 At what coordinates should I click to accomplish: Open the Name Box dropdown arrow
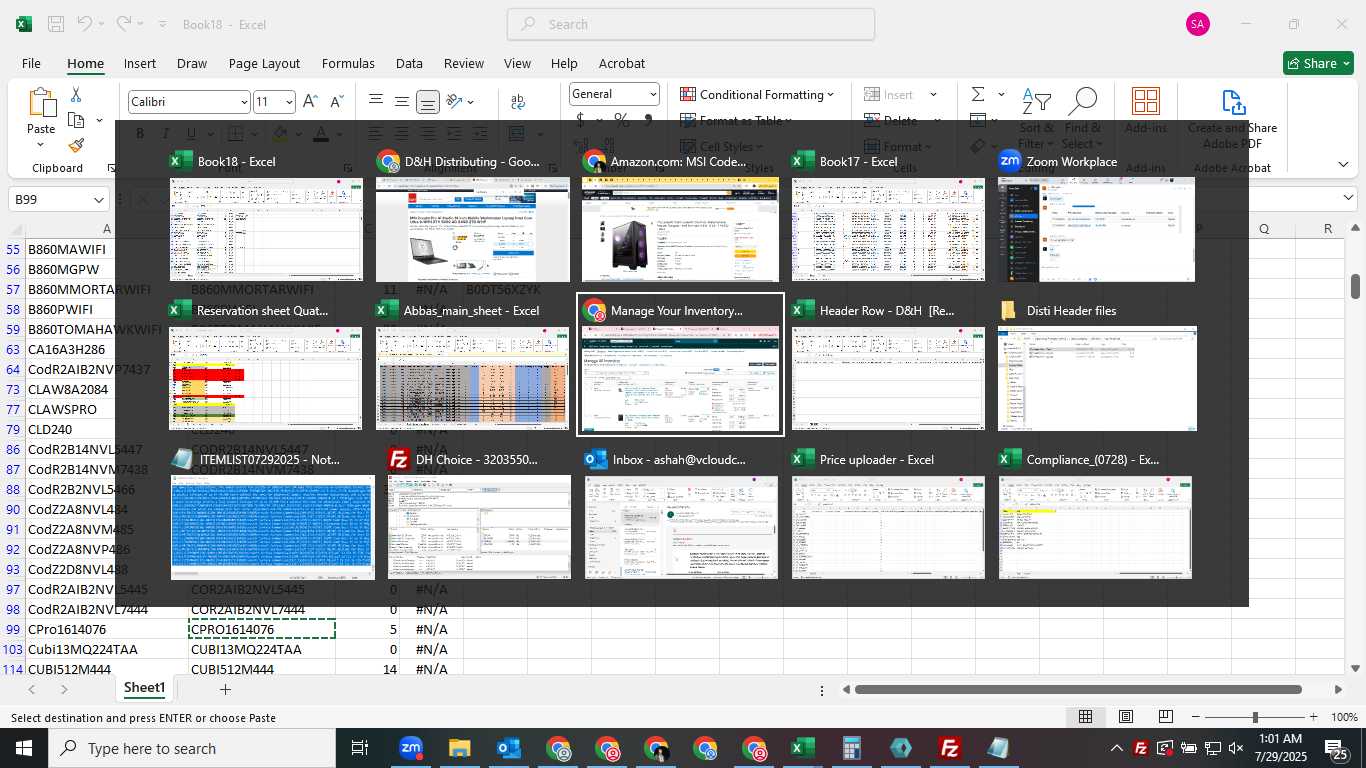click(99, 200)
